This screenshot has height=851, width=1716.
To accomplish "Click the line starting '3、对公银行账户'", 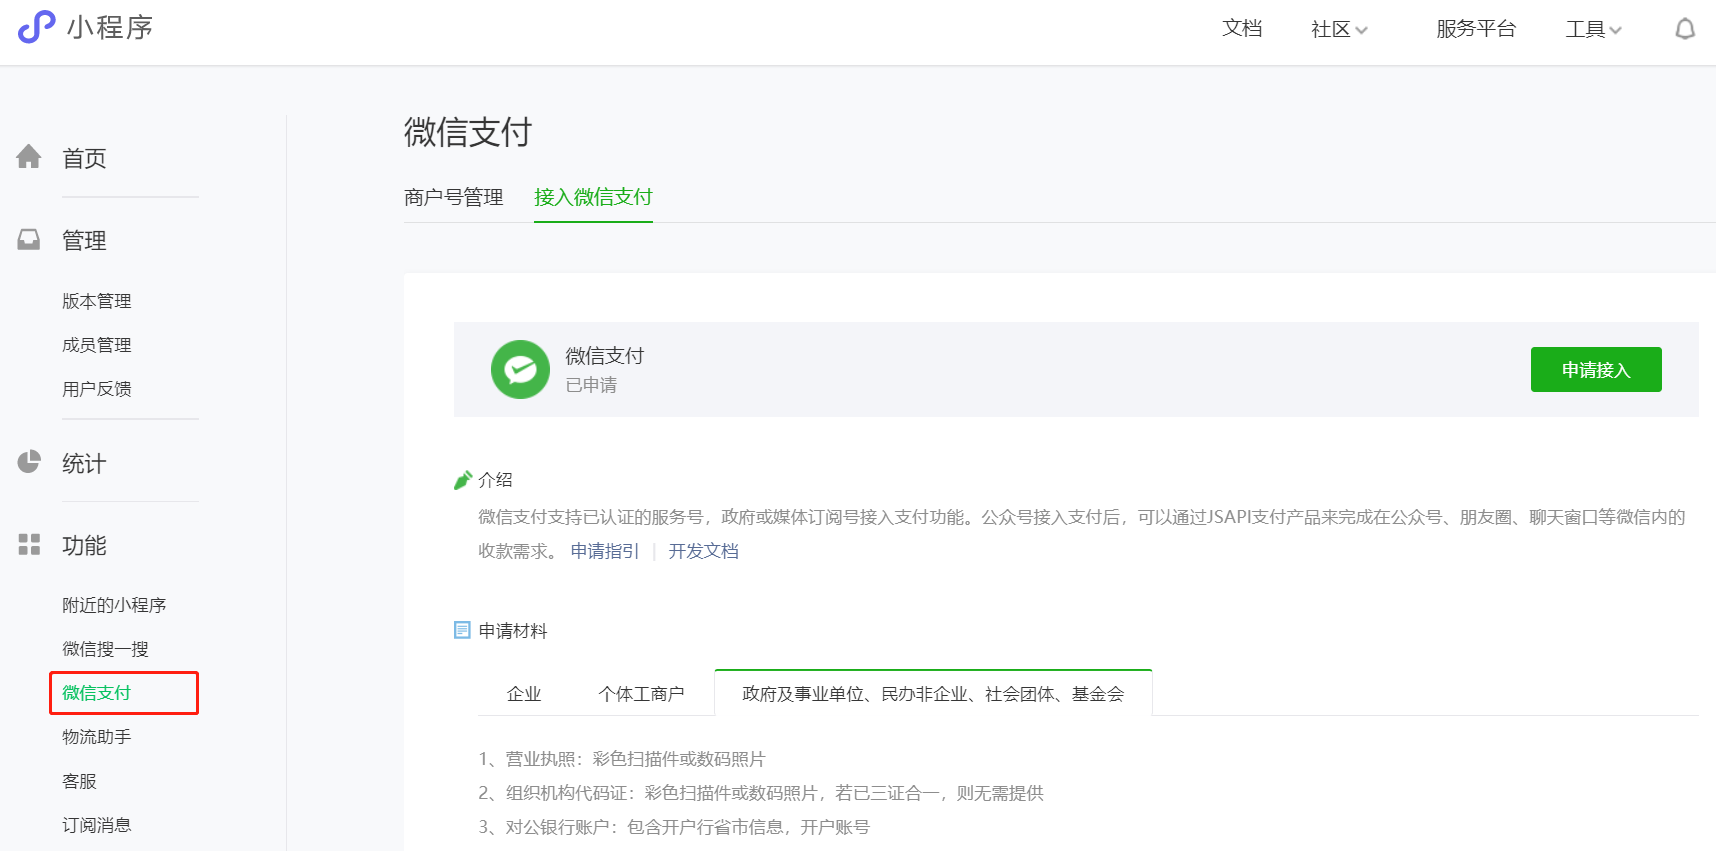I will [x=674, y=827].
